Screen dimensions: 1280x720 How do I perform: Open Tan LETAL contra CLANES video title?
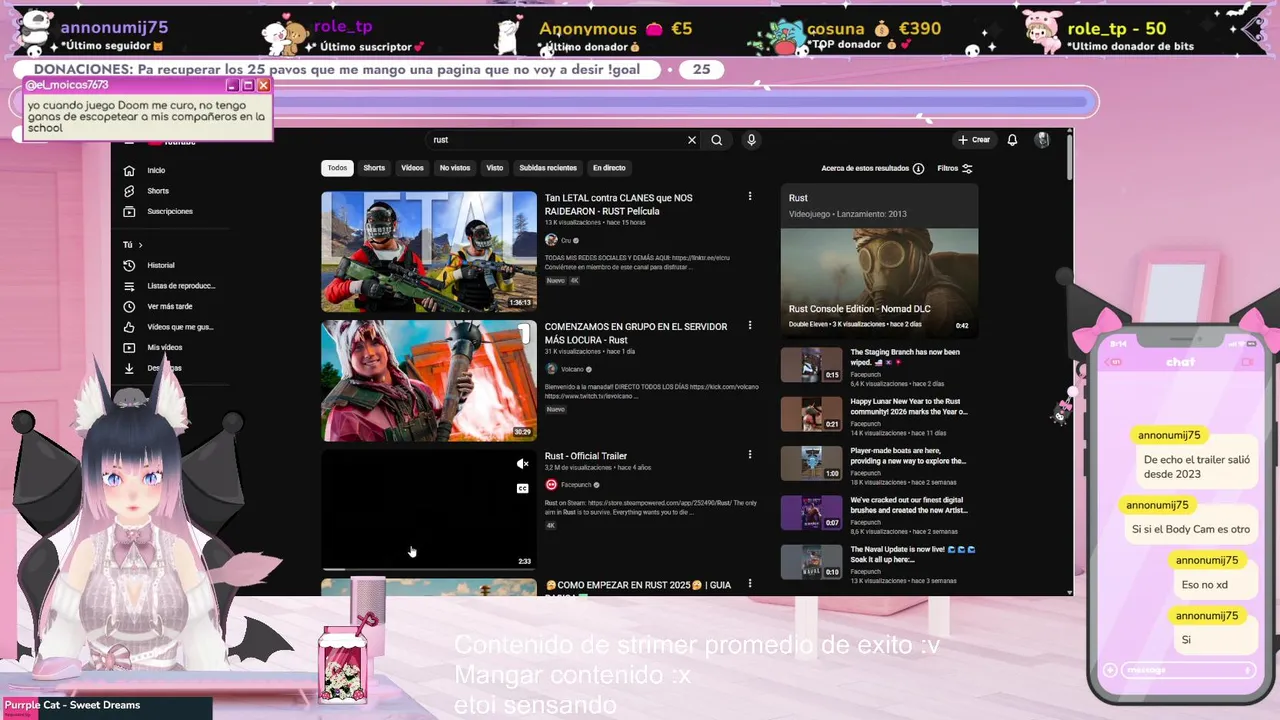click(x=618, y=204)
